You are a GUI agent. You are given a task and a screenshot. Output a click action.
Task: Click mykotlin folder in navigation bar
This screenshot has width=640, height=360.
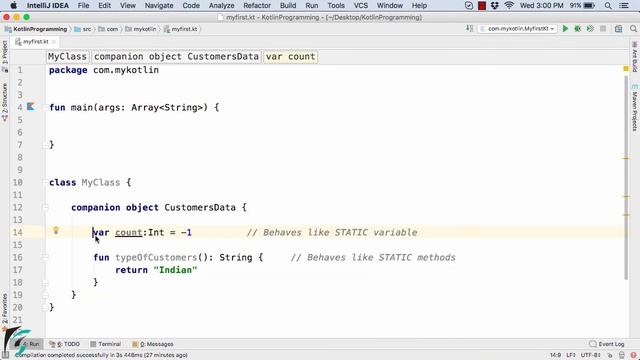(141, 29)
